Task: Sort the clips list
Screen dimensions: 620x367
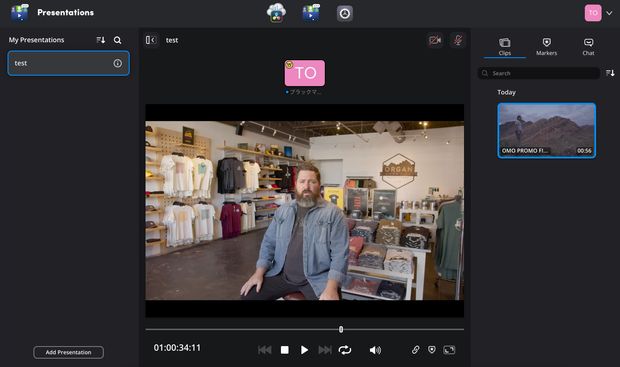Action: 610,73
